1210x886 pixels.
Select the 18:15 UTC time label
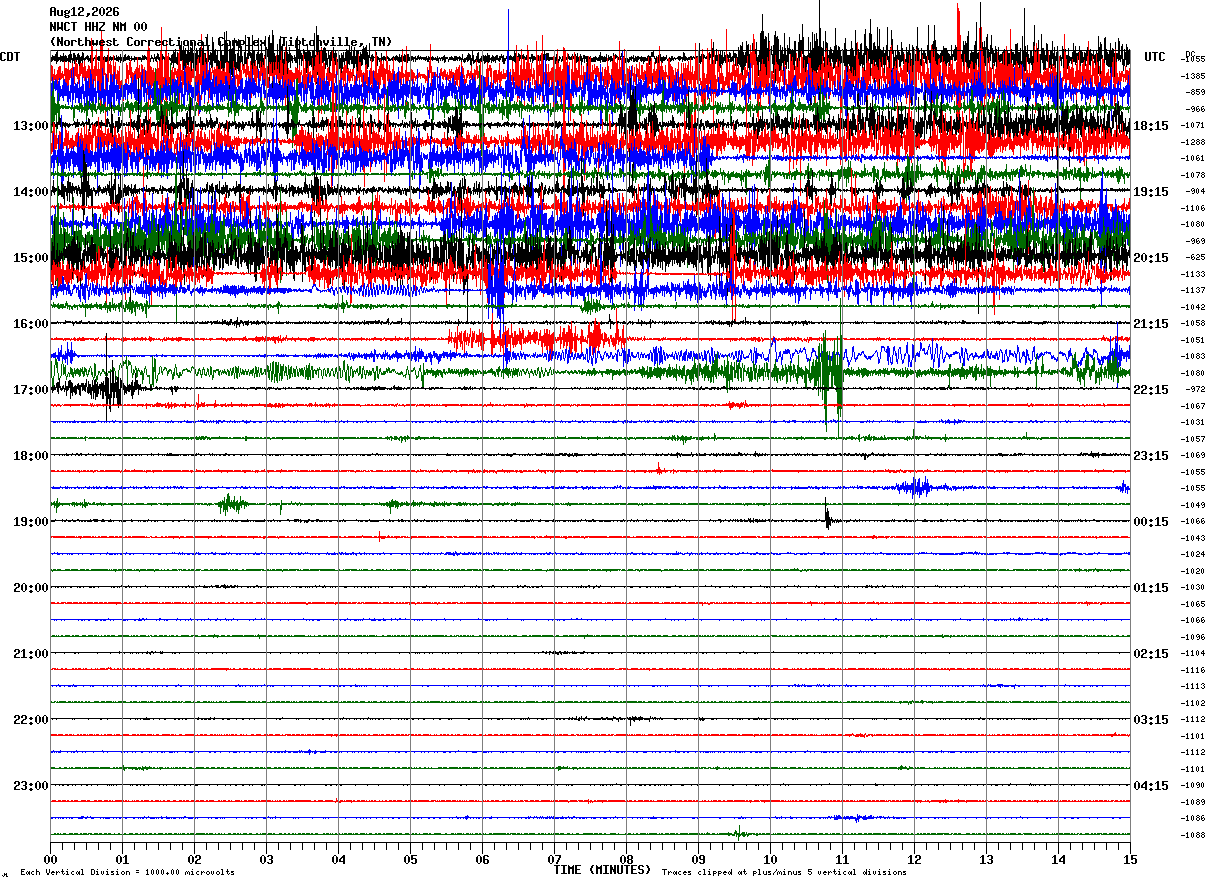pos(1150,126)
